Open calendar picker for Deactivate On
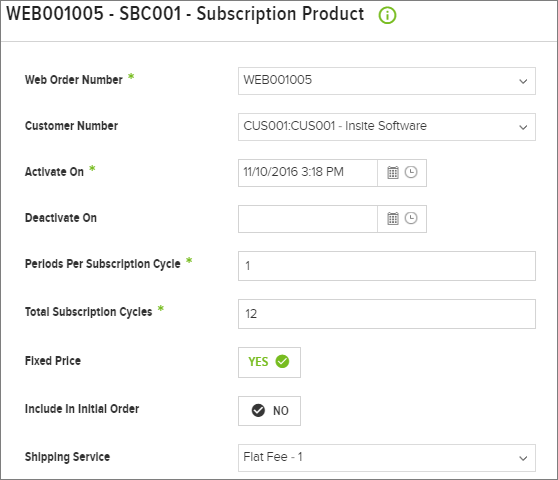The image size is (558, 480). point(393,218)
